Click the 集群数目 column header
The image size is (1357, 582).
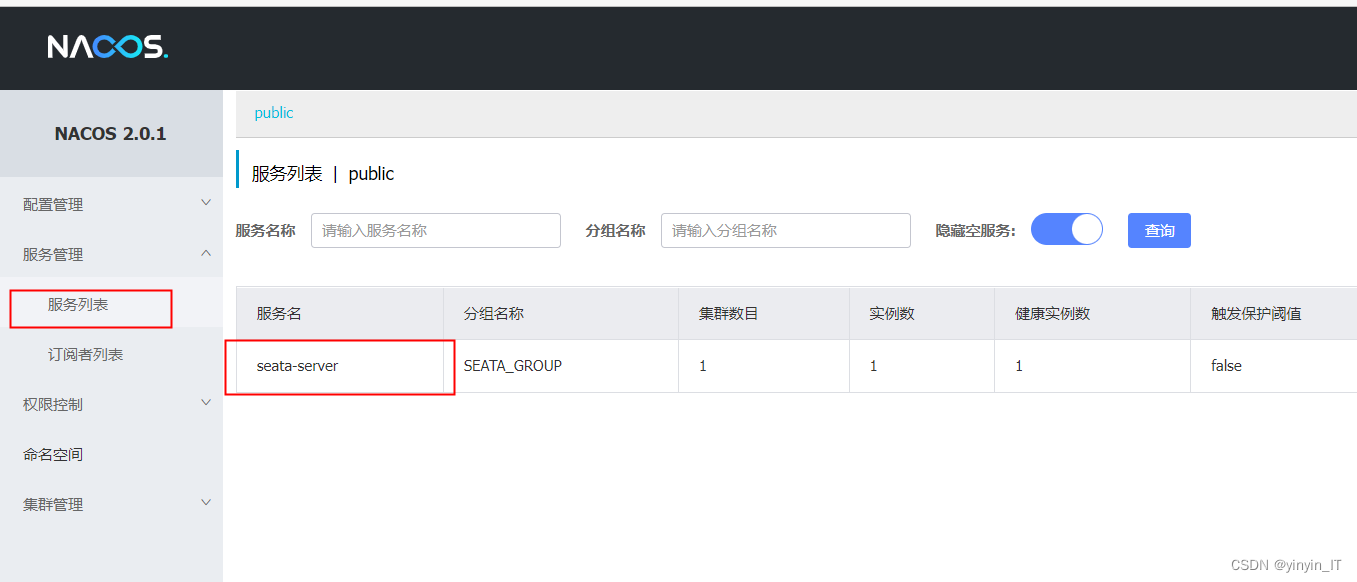[764, 313]
